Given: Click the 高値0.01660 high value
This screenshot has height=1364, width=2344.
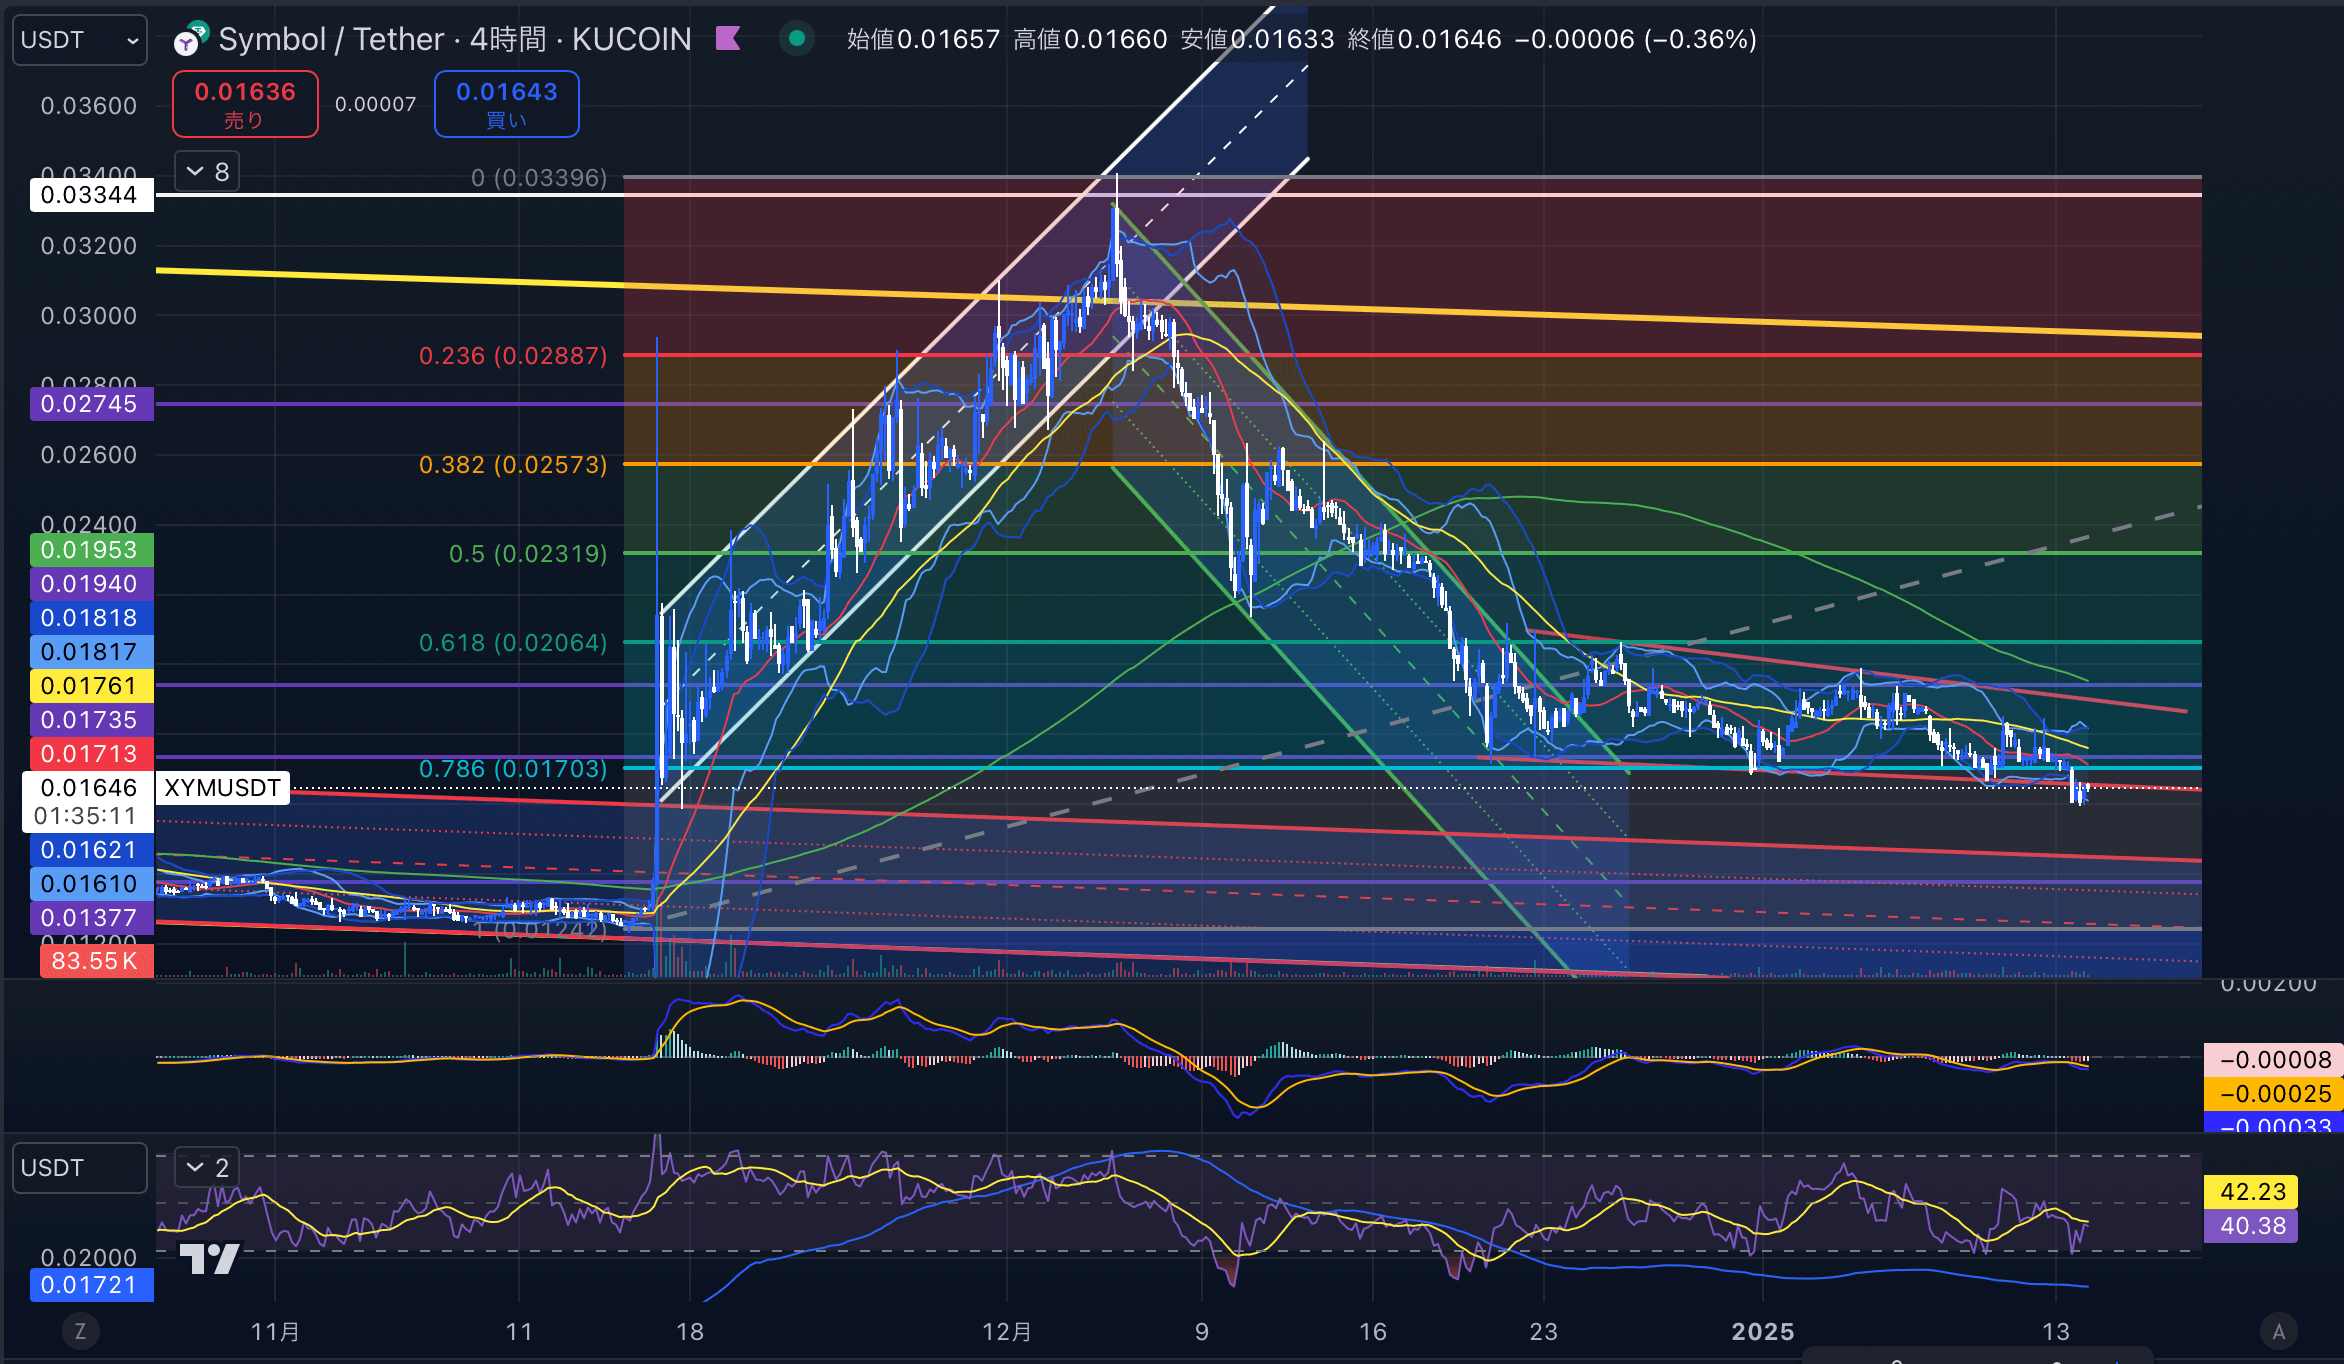Looking at the screenshot, I should point(1090,39).
